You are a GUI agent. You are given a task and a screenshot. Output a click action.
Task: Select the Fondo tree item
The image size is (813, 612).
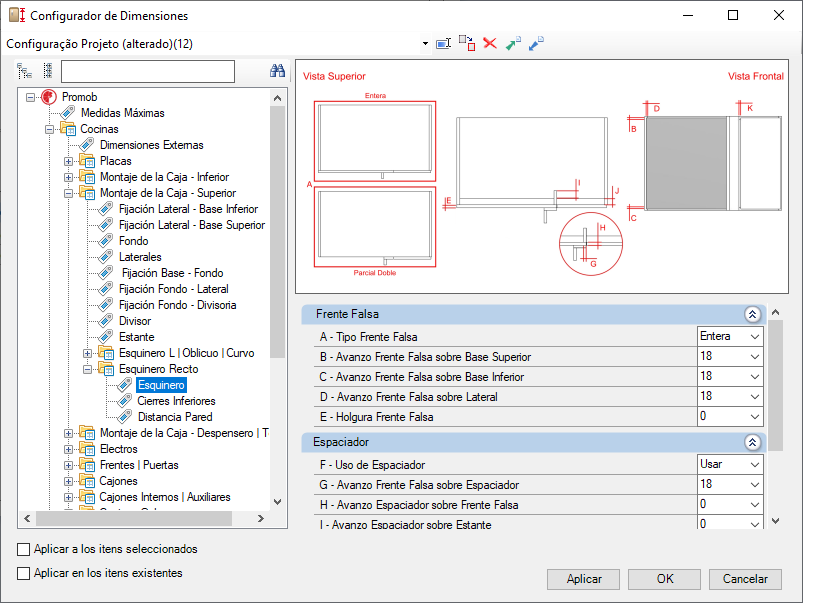pos(133,241)
